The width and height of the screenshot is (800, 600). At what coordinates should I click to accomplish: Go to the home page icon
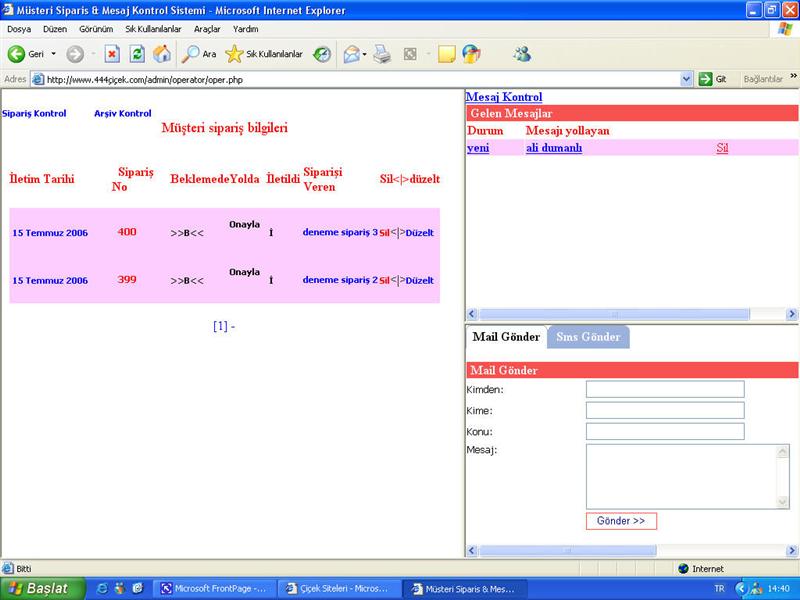(x=162, y=54)
